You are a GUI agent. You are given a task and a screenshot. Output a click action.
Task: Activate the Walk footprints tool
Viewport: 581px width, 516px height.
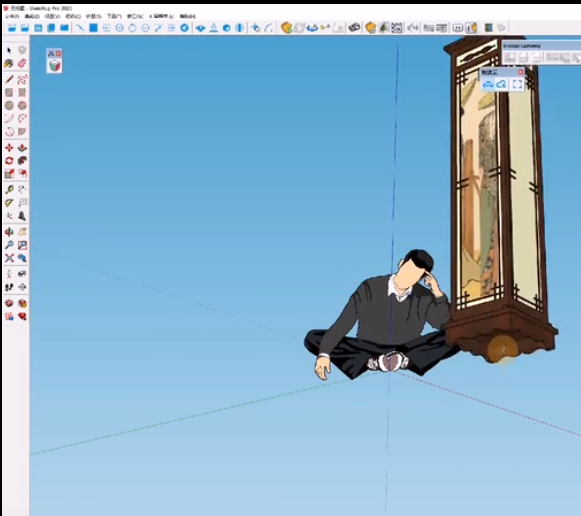click(x=9, y=287)
